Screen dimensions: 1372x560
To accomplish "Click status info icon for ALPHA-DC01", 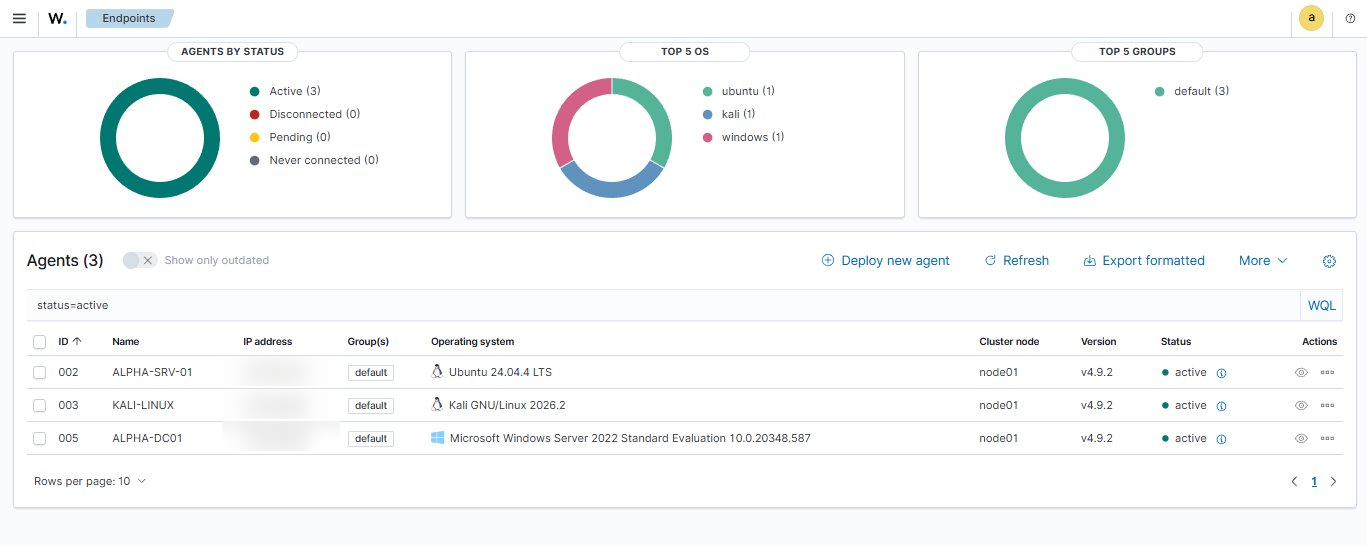I will [1222, 439].
